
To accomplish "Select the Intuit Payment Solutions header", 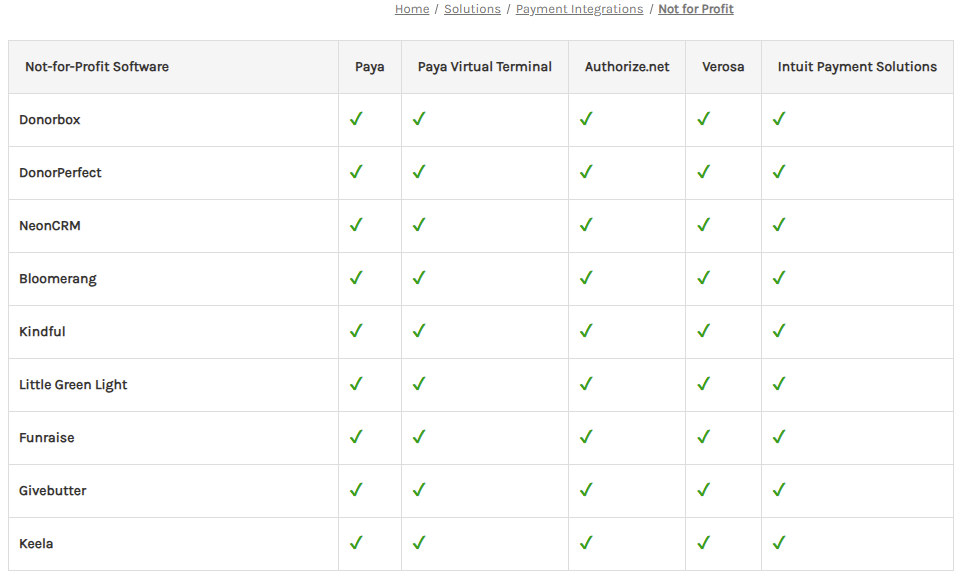I will [x=857, y=67].
